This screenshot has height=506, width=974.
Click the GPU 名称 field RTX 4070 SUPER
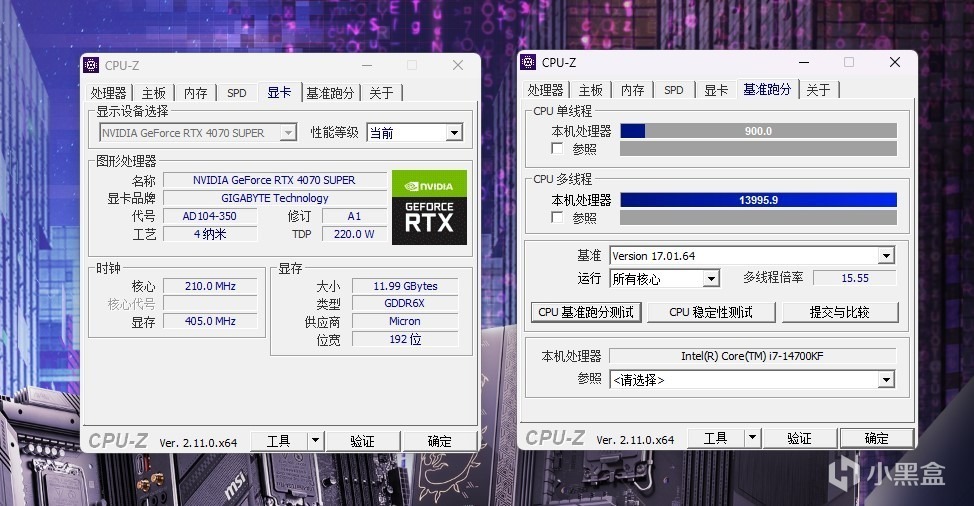[x=274, y=180]
